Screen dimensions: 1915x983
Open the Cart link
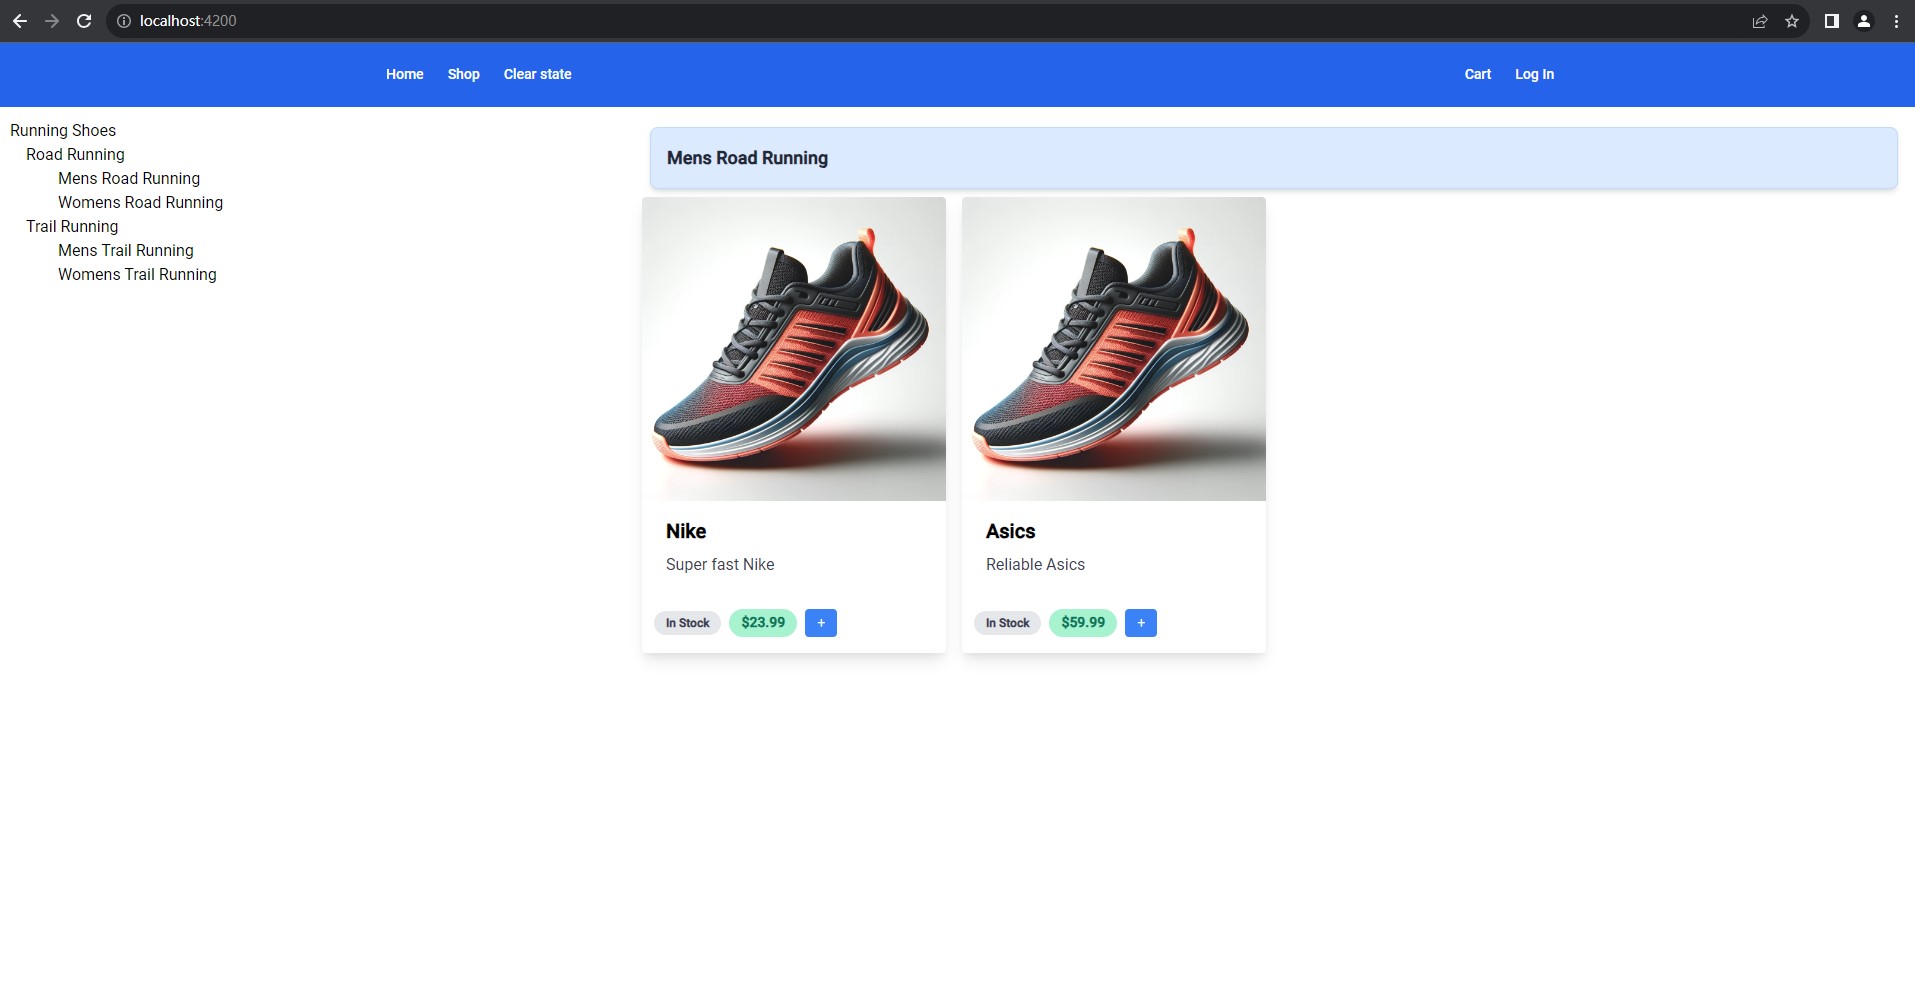click(x=1478, y=74)
